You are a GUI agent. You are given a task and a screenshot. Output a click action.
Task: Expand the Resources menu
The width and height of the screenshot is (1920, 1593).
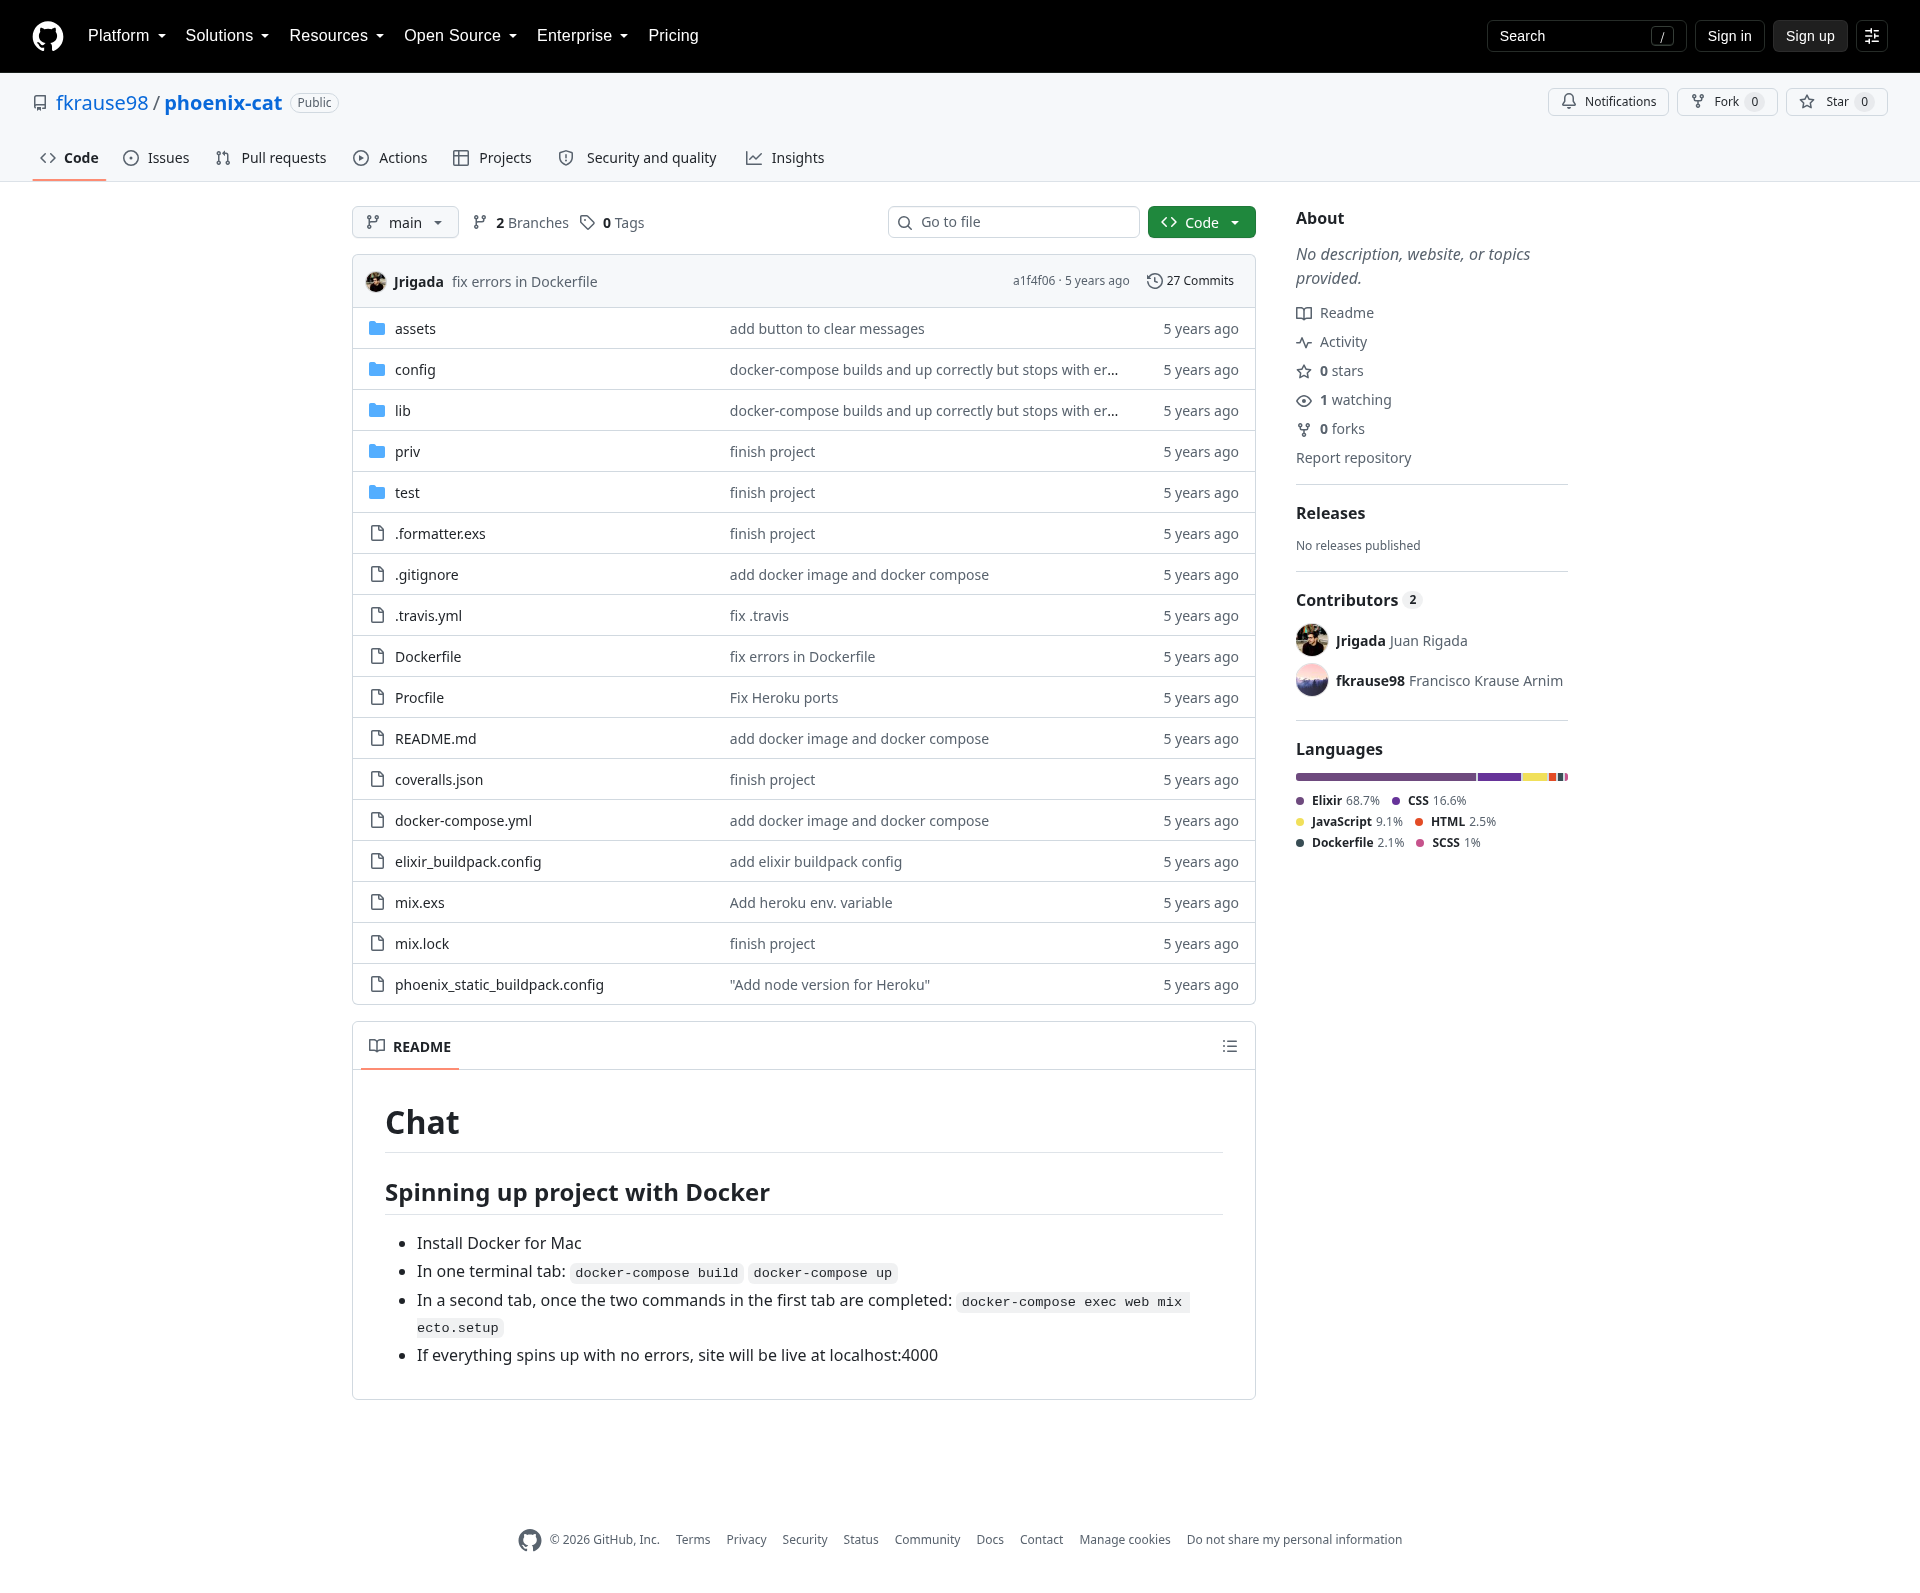(337, 36)
